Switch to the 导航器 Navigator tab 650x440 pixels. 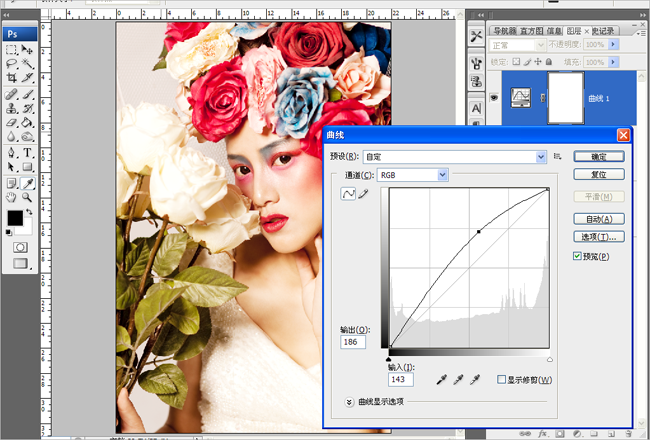click(503, 31)
